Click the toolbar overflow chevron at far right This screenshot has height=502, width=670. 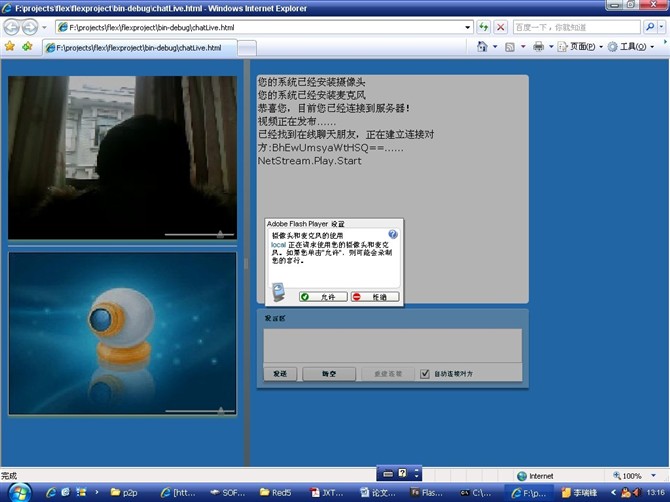coord(665,42)
